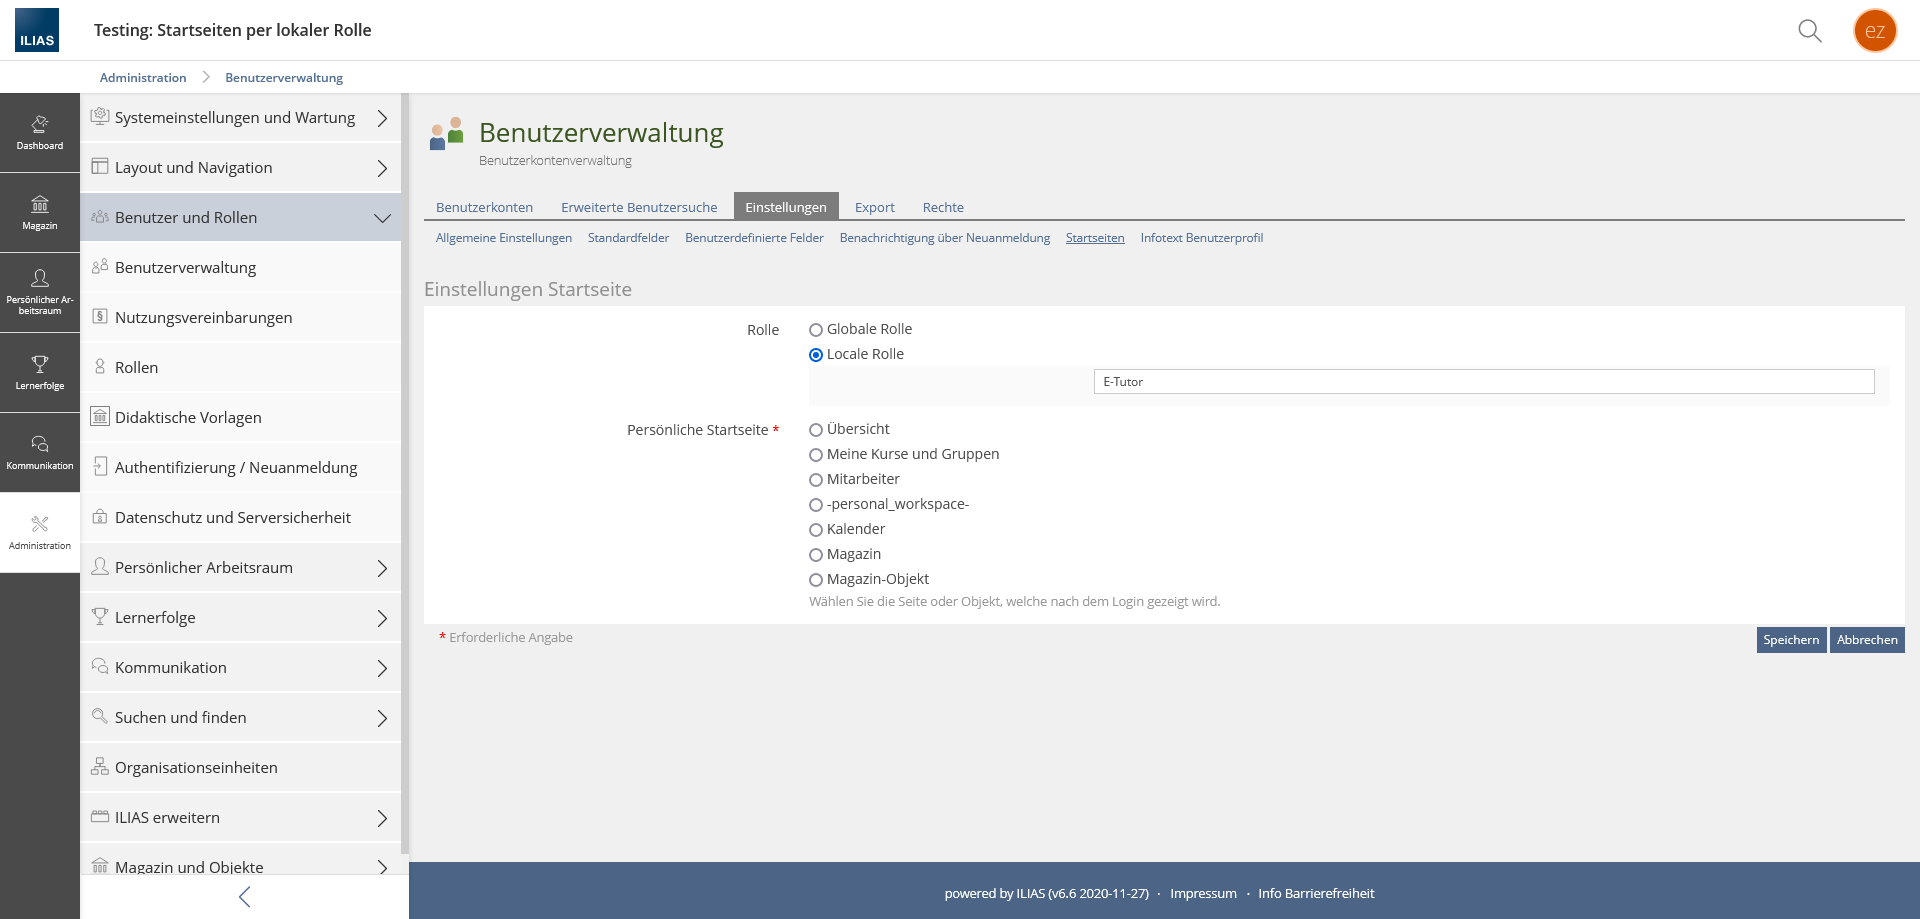The image size is (1920, 919).
Task: Open Kommunikation in the main sidebar
Action: tap(40, 453)
